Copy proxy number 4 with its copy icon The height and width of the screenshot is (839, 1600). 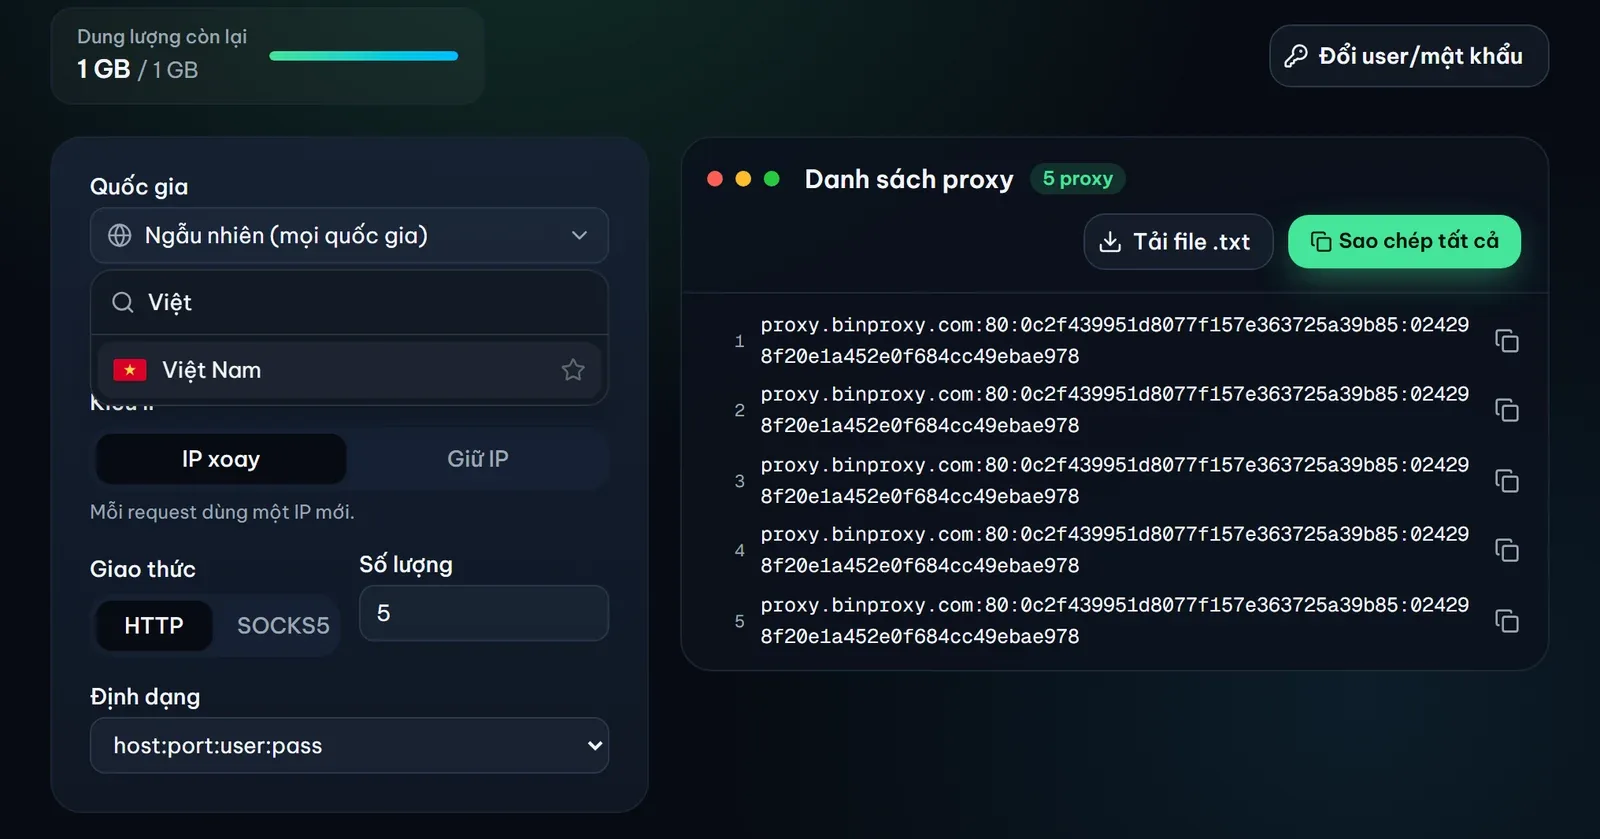[1507, 550]
